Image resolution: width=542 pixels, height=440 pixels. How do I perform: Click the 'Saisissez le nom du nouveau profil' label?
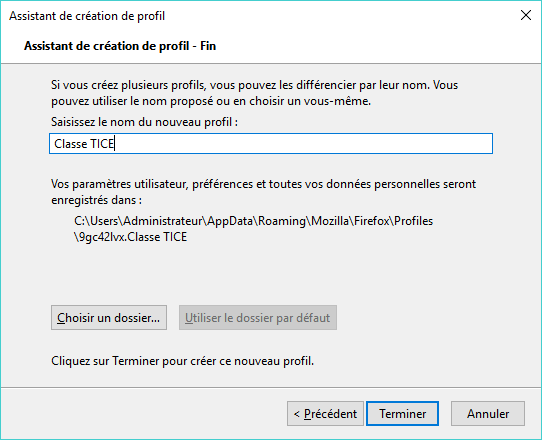144,122
